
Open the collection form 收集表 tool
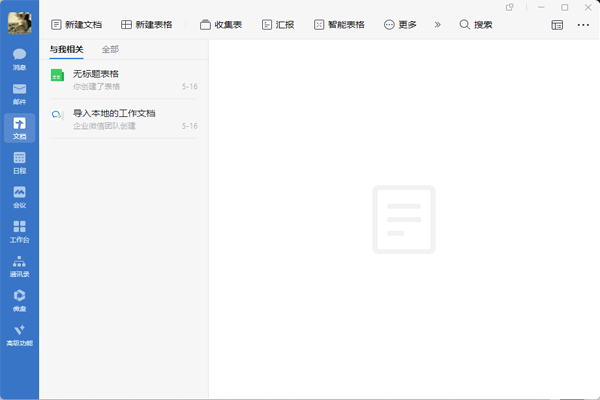[x=221, y=25]
